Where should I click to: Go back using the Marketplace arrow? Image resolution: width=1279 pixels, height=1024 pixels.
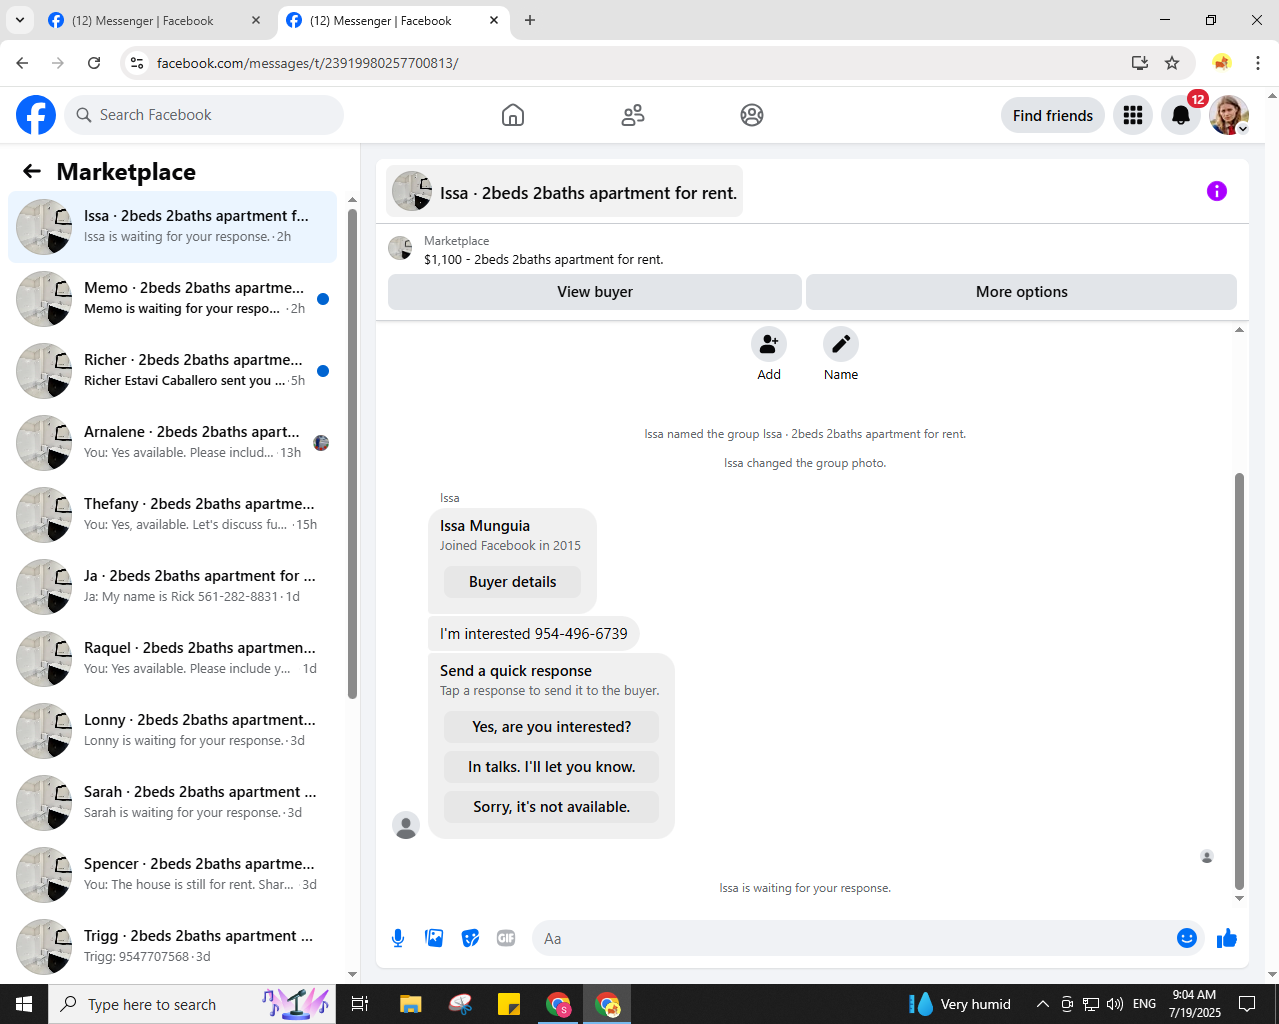[x=32, y=171]
